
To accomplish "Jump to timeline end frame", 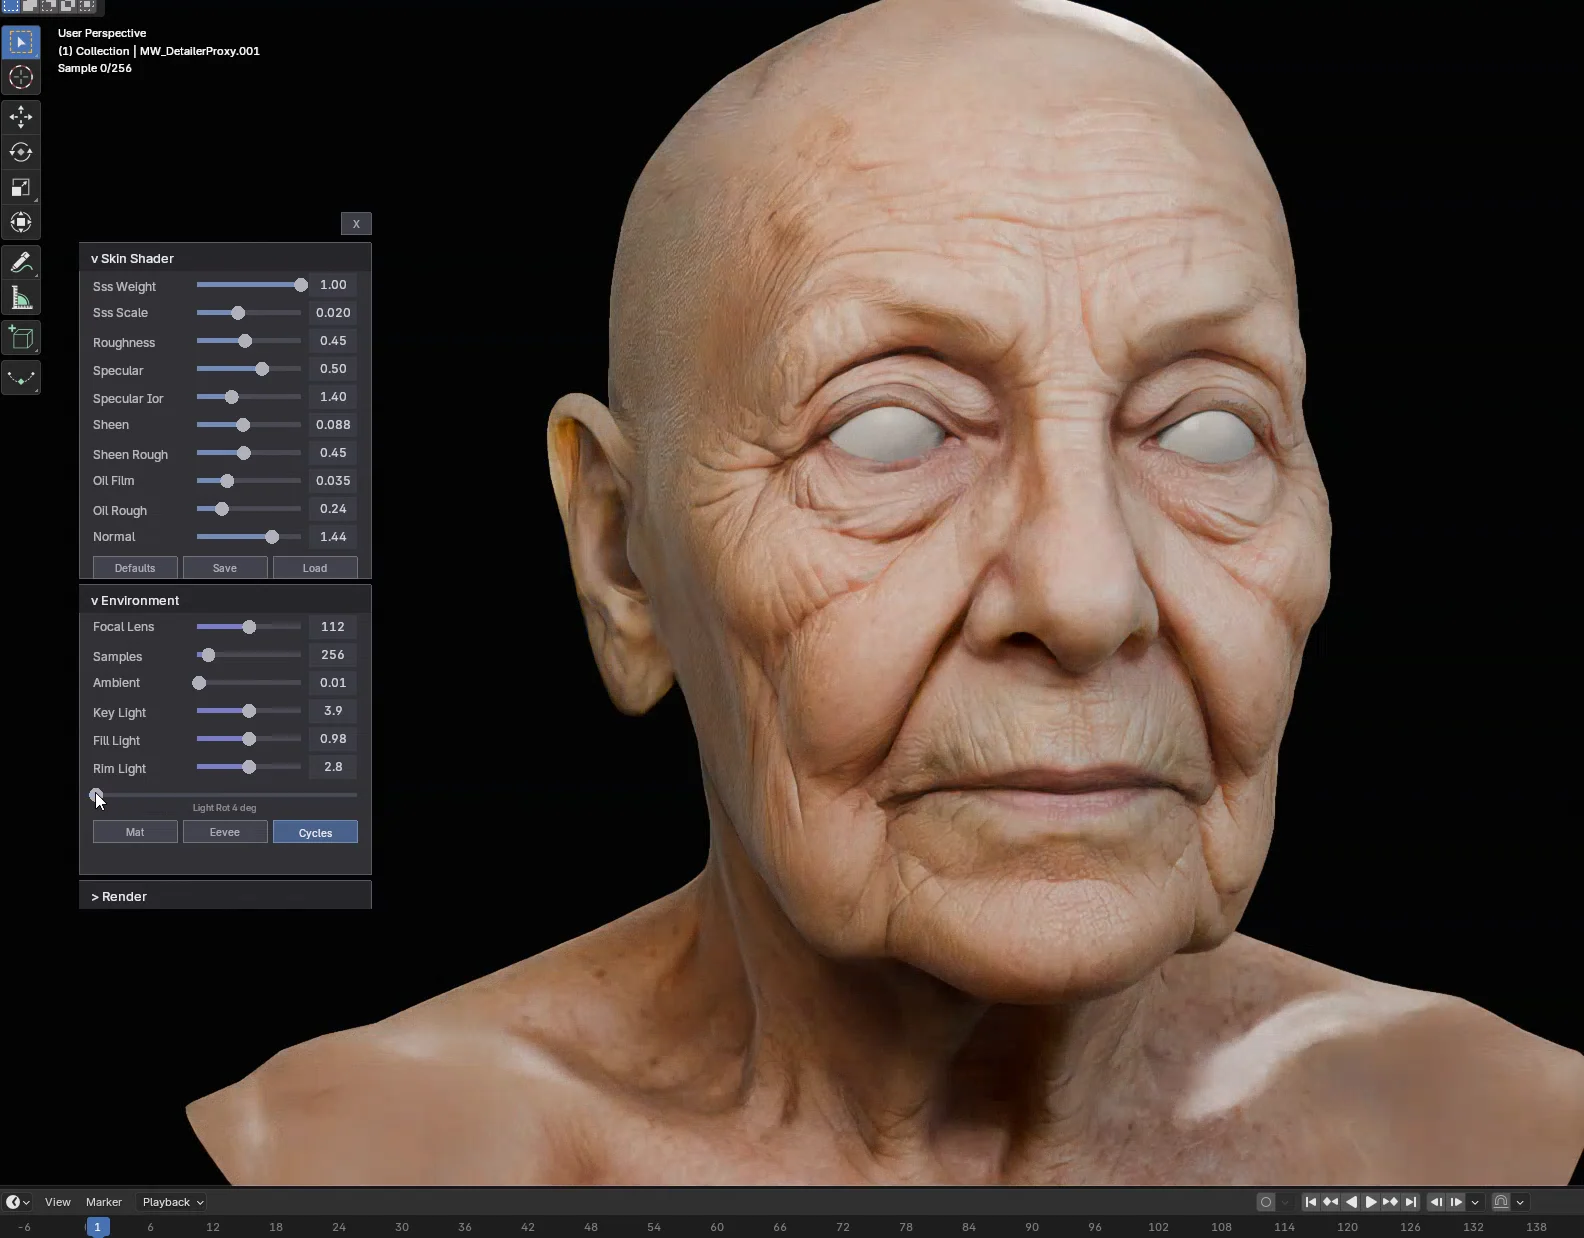I will 1411,1202.
